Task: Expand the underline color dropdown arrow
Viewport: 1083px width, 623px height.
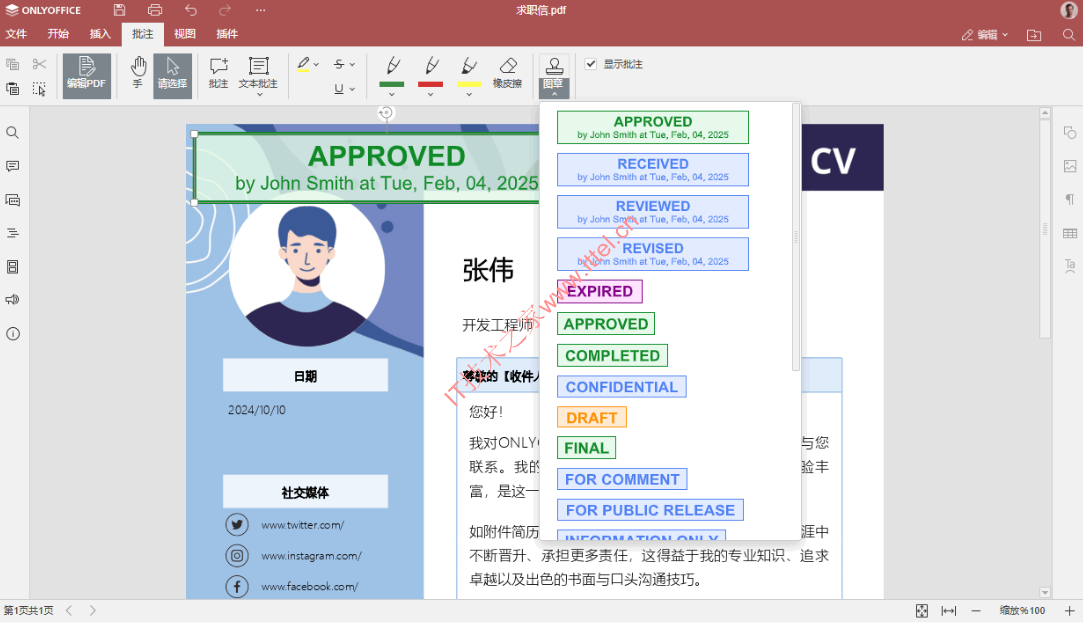Action: [352, 88]
